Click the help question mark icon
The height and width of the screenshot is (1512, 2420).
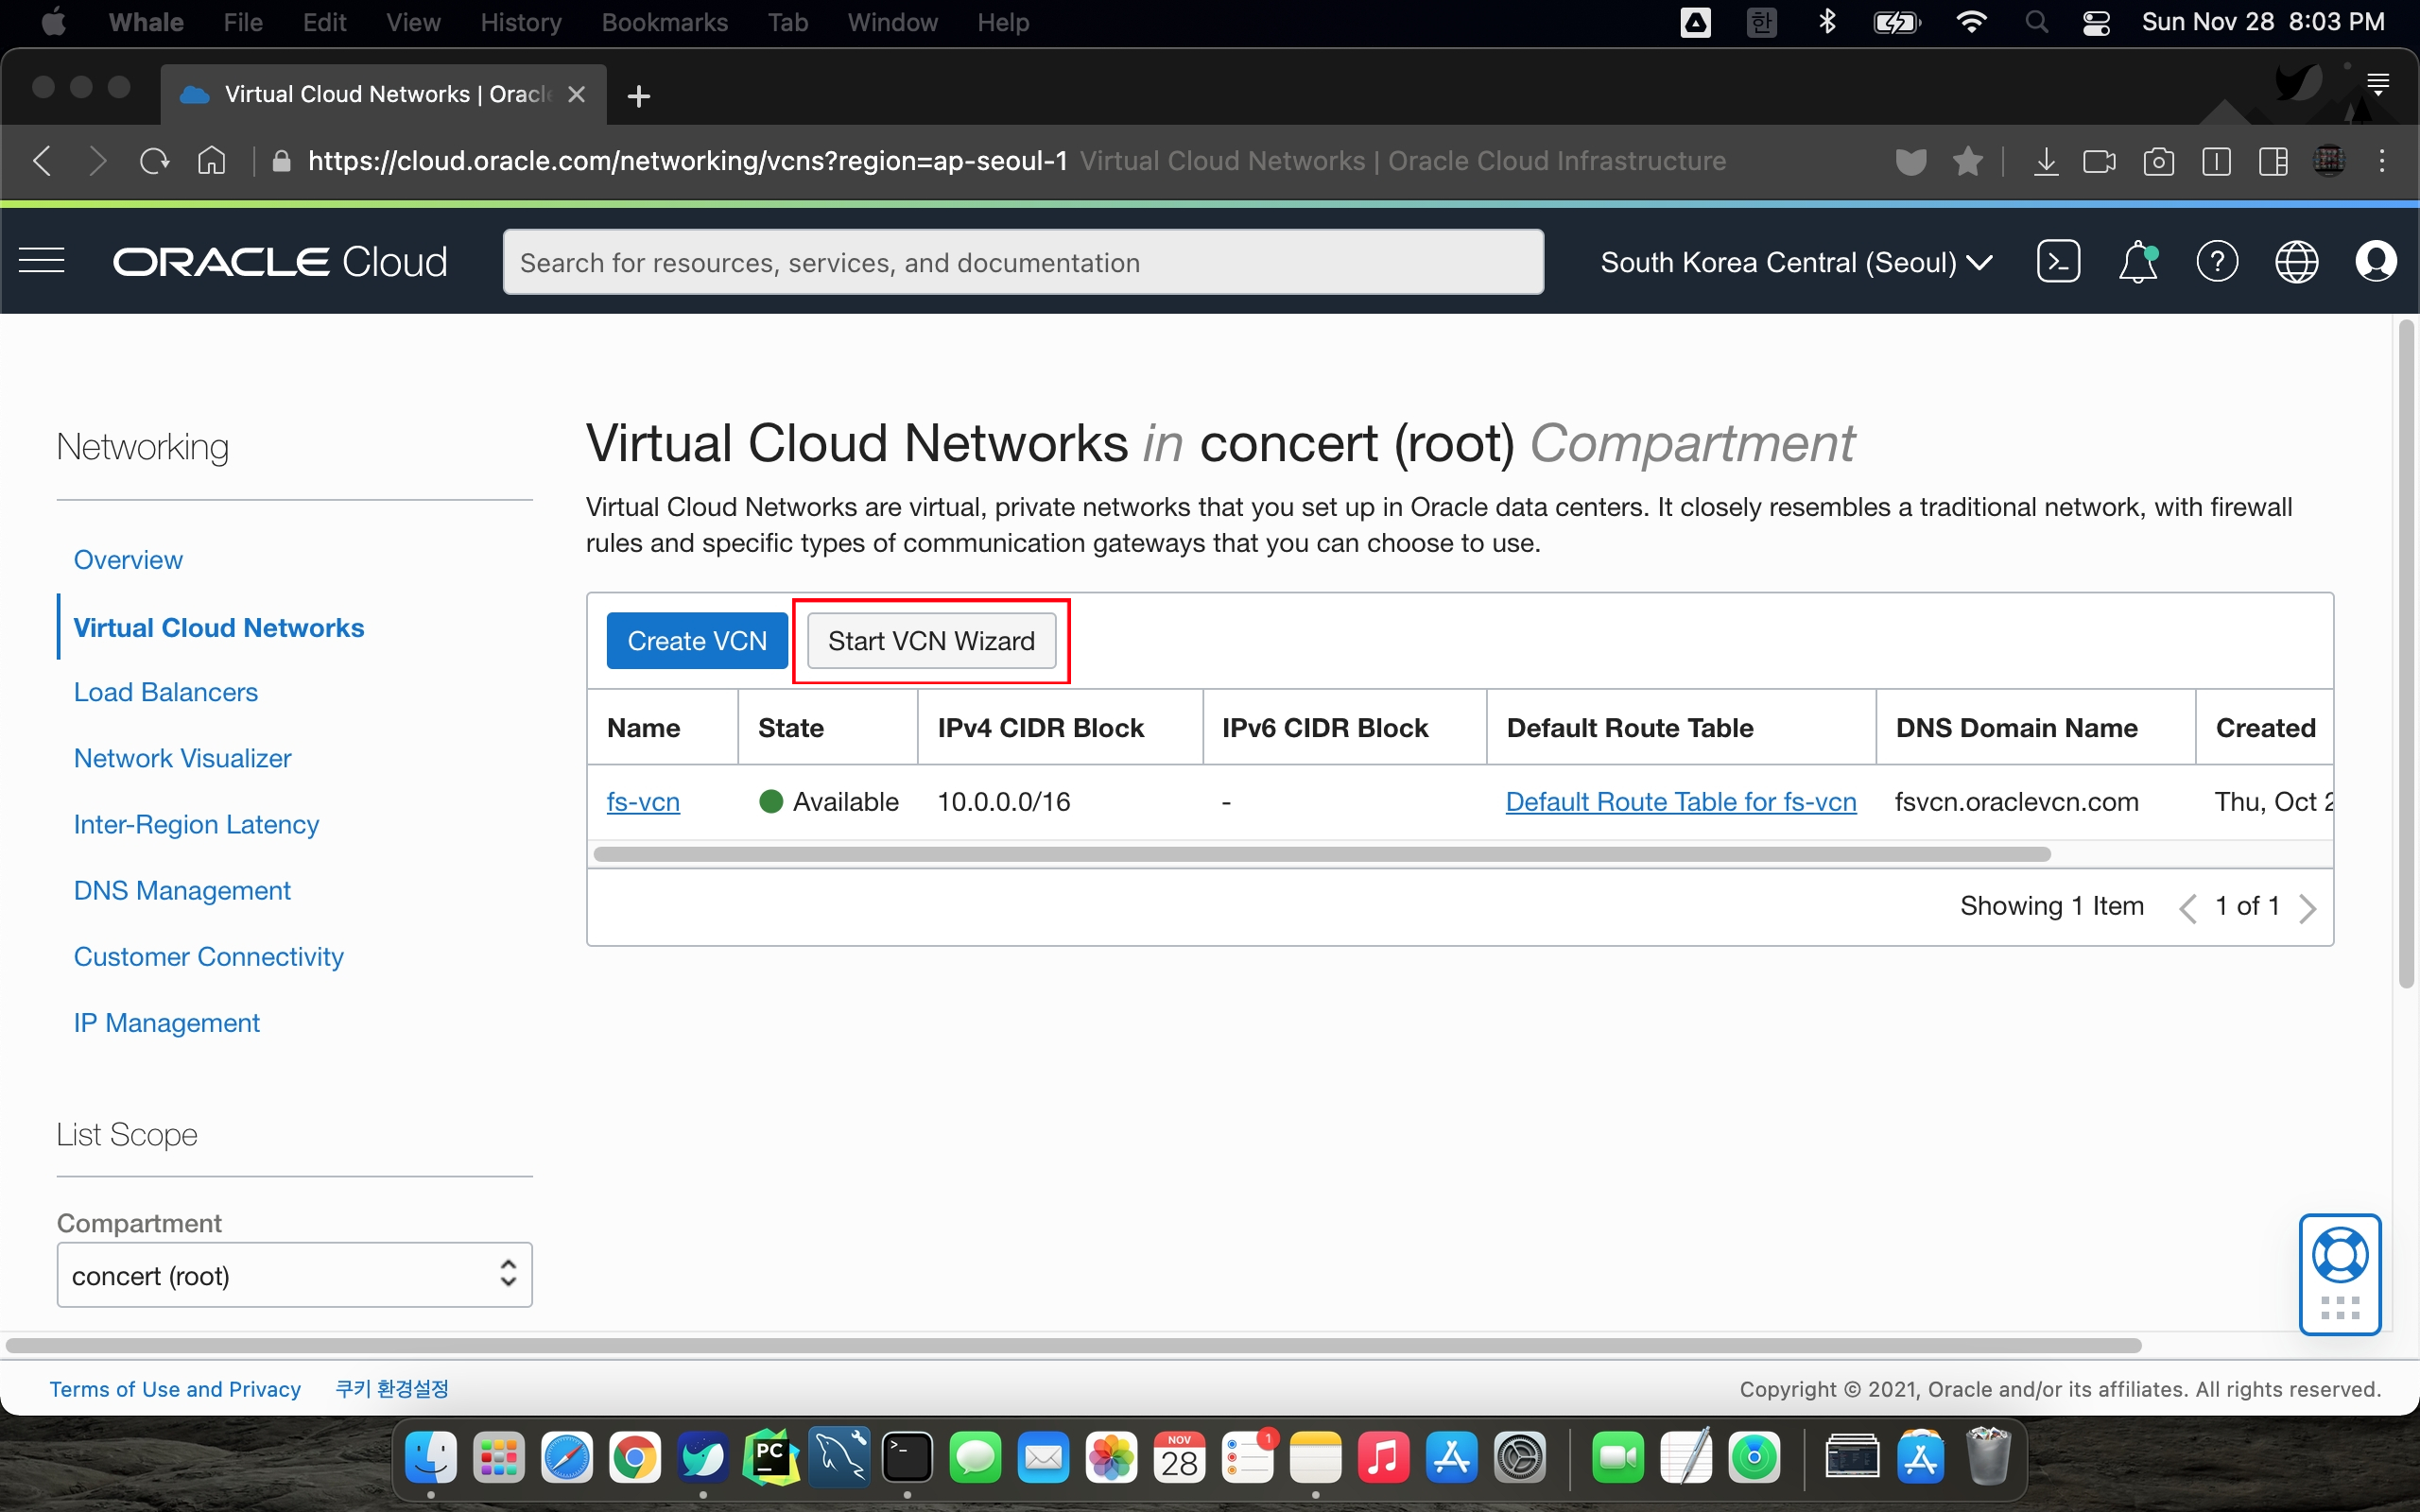(x=2216, y=262)
